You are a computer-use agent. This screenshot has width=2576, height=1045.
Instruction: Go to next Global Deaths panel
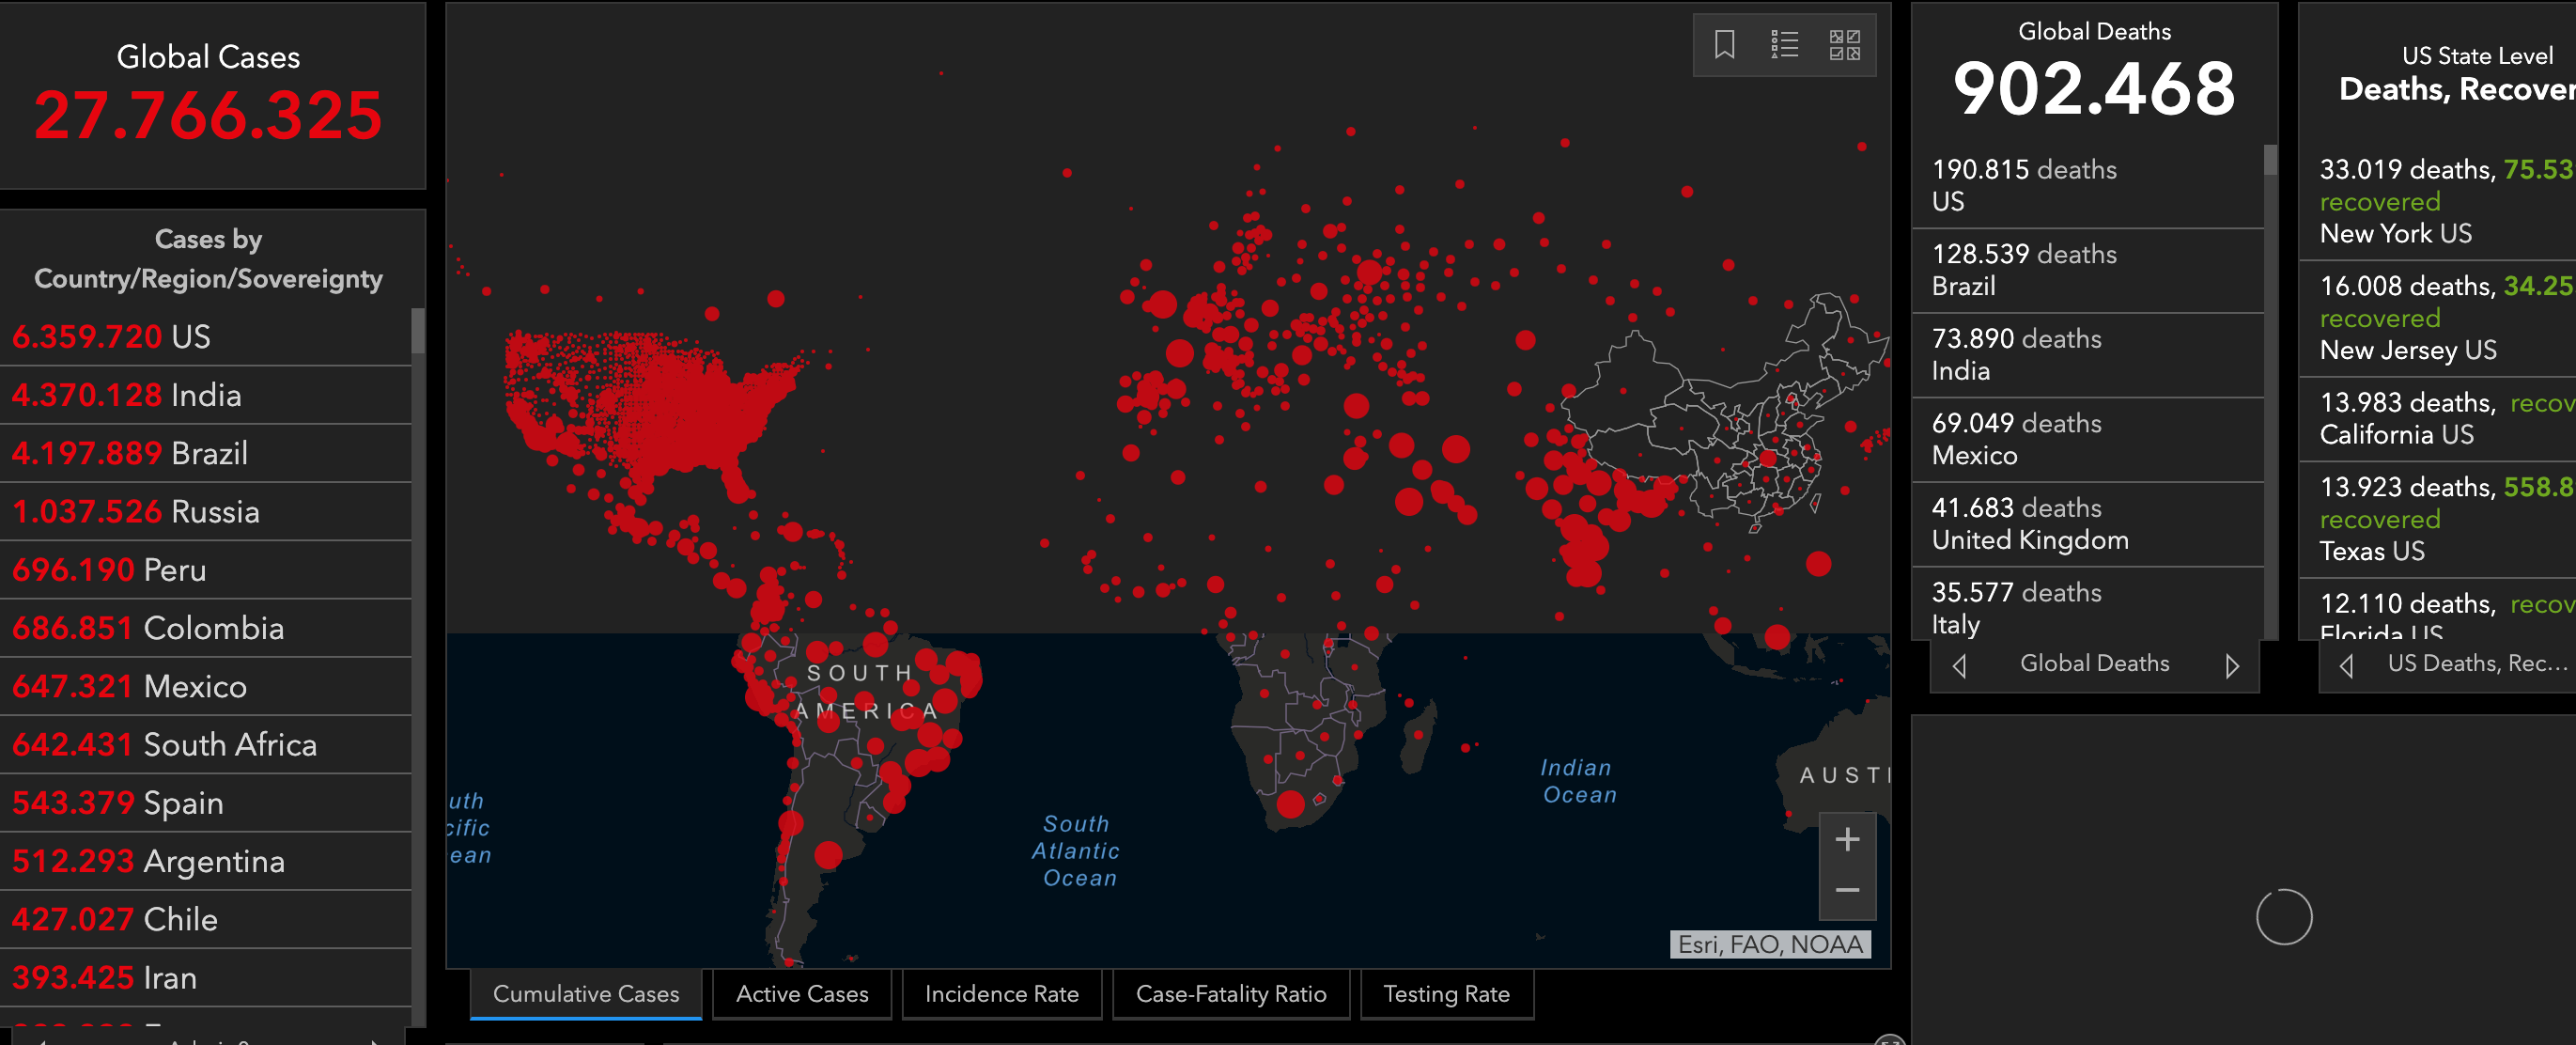2232,665
